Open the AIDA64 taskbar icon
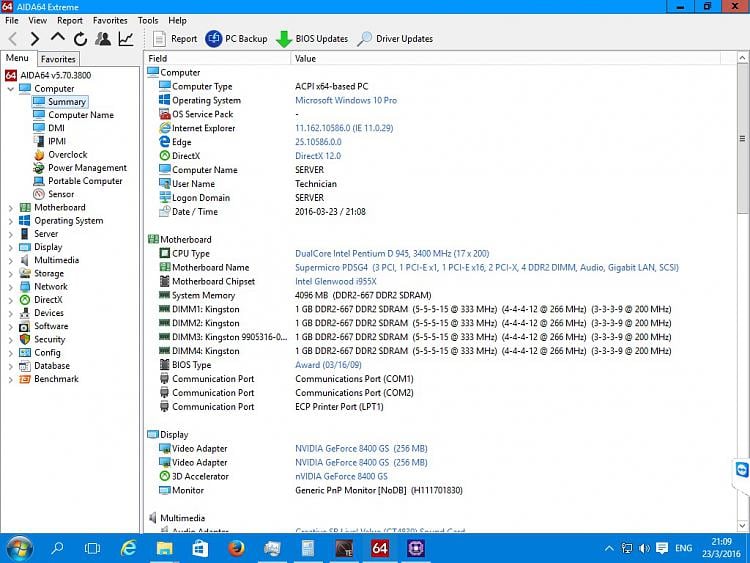750x563 pixels. (380, 548)
